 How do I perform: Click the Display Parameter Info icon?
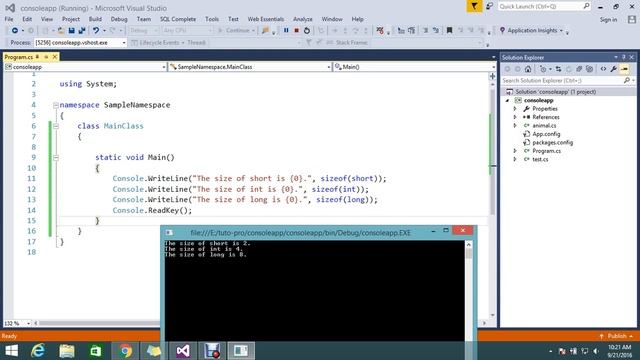[x=411, y=31]
